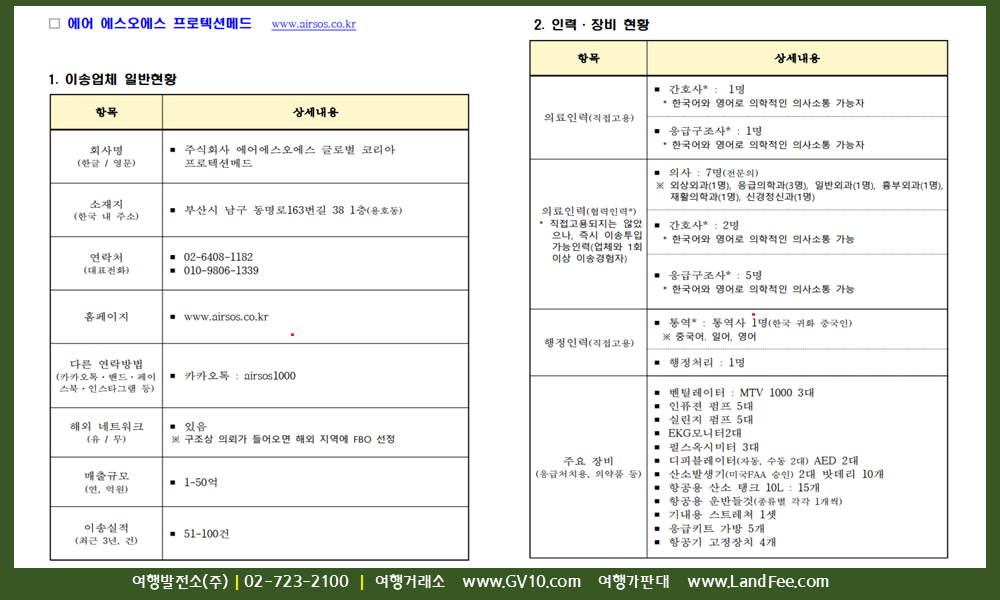Click the 이송실적 value 51~100건
This screenshot has width=1000, height=600.
206,534
